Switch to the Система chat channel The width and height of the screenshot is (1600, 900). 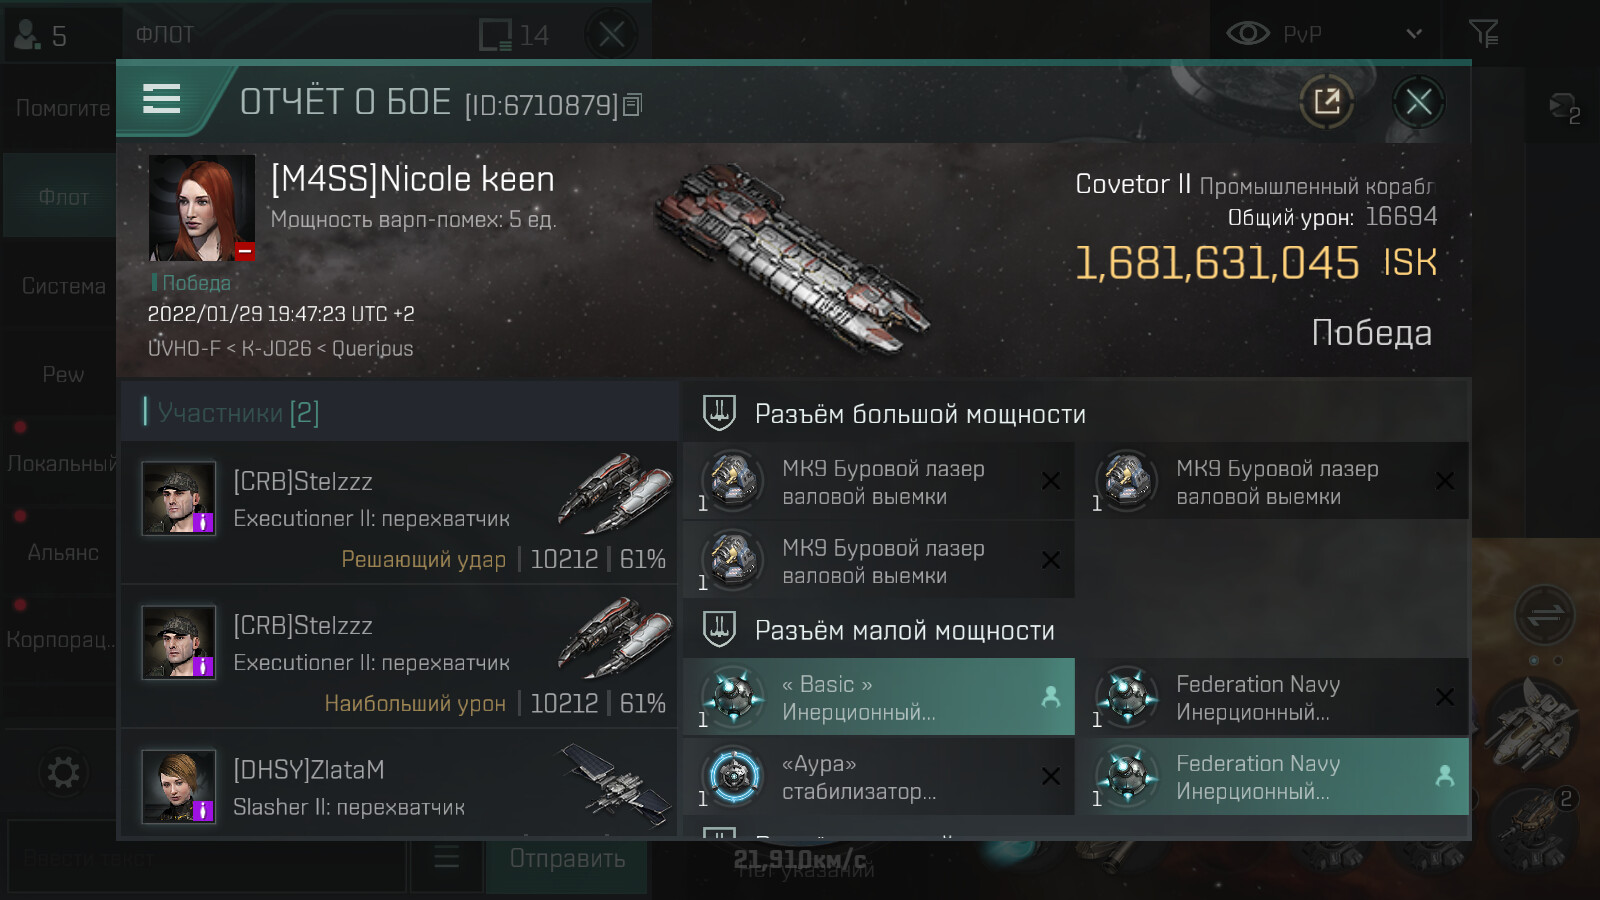click(x=63, y=286)
